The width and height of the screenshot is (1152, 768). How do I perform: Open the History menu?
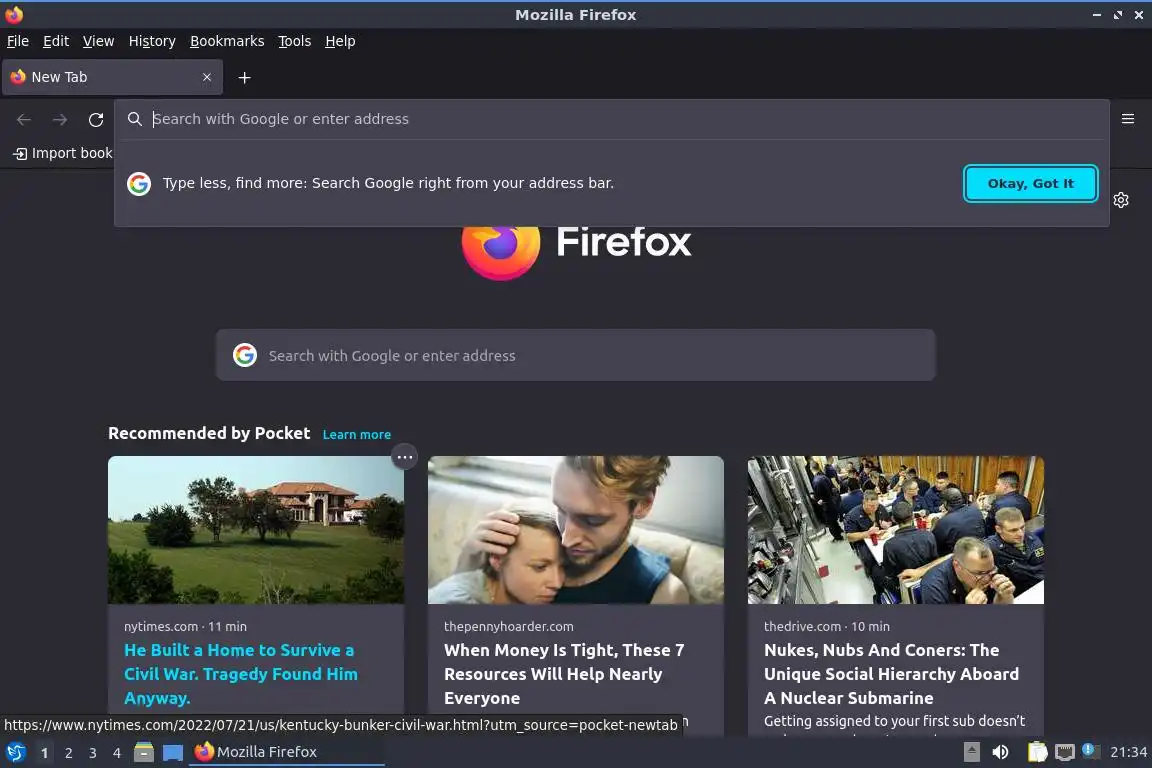pyautogui.click(x=152, y=41)
